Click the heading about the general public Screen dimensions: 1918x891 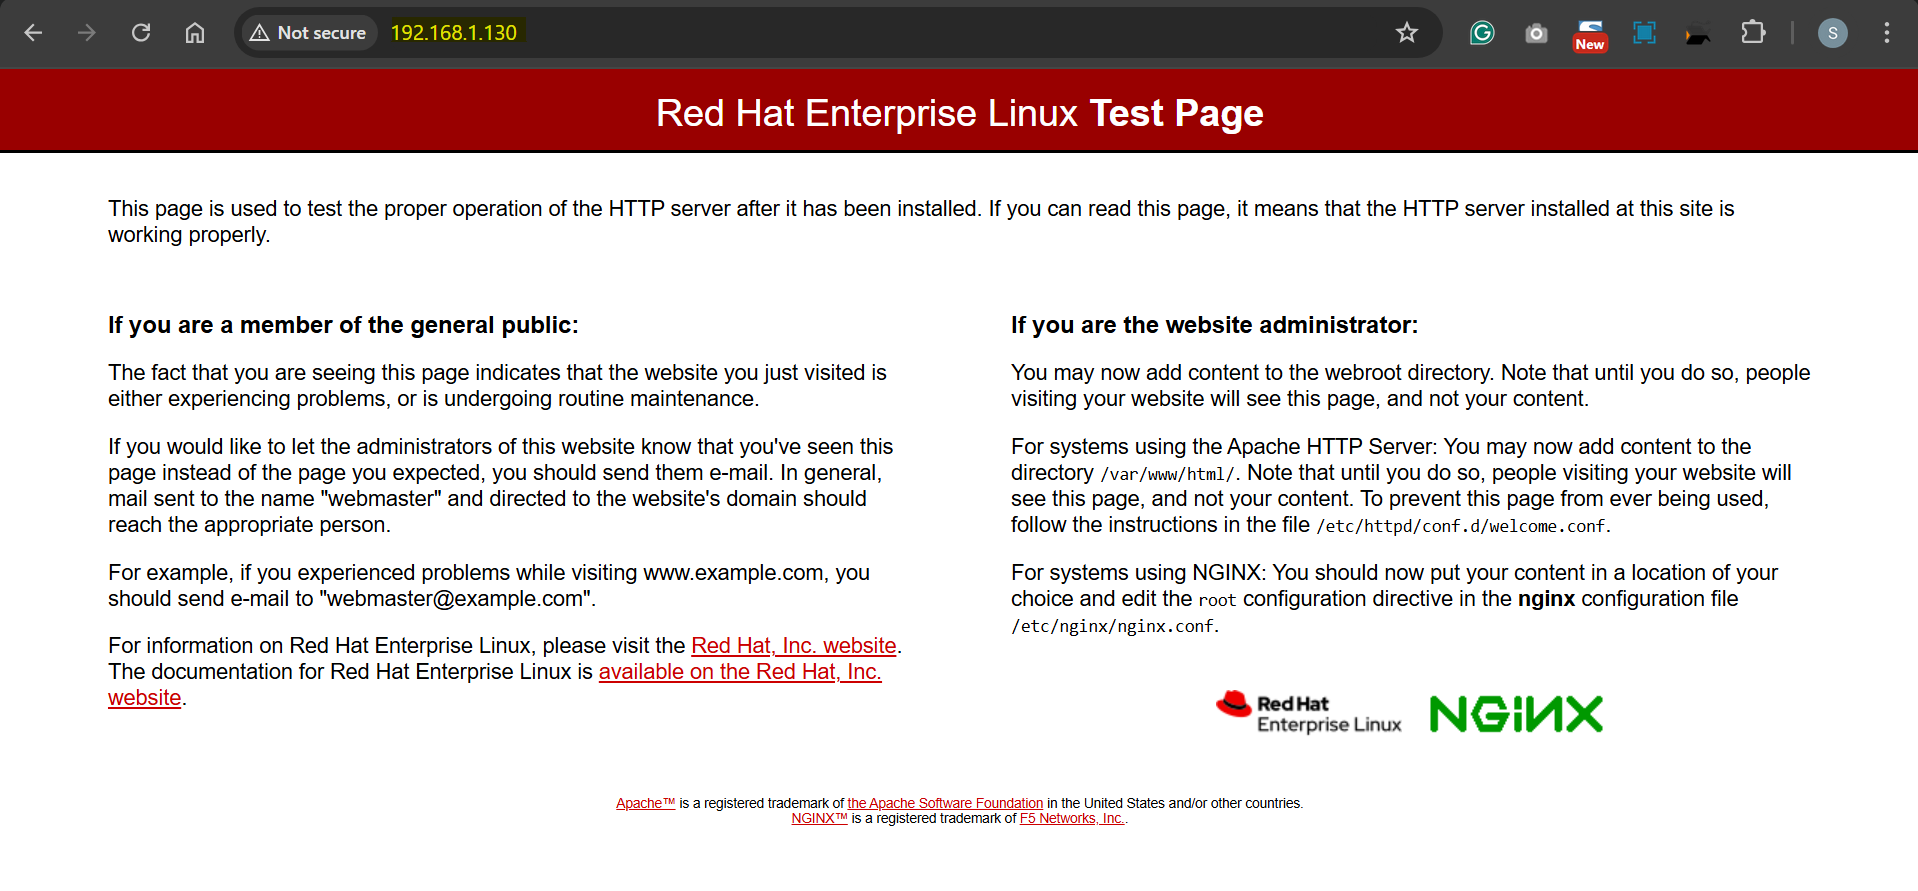tap(343, 325)
